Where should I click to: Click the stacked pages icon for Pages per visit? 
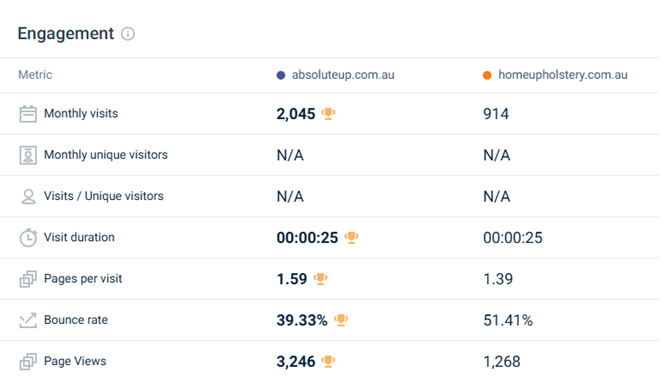click(28, 279)
